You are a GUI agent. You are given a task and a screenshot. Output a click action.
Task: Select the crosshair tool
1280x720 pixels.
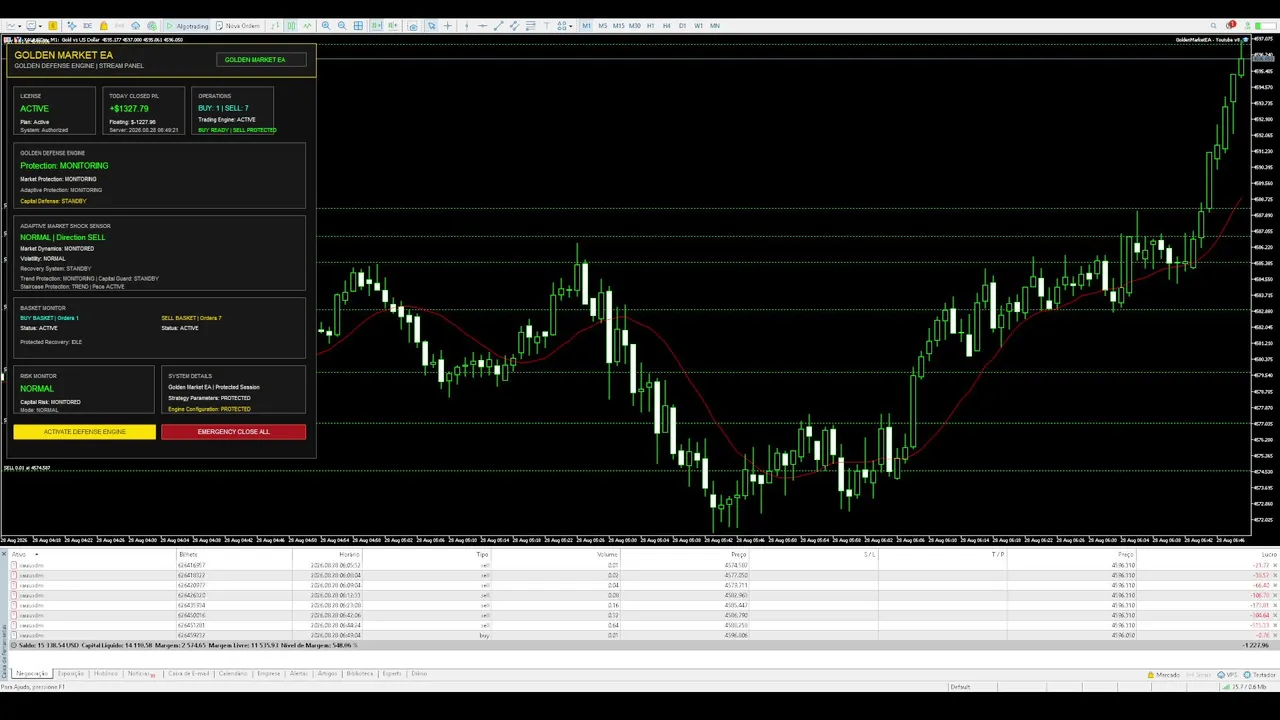click(447, 25)
